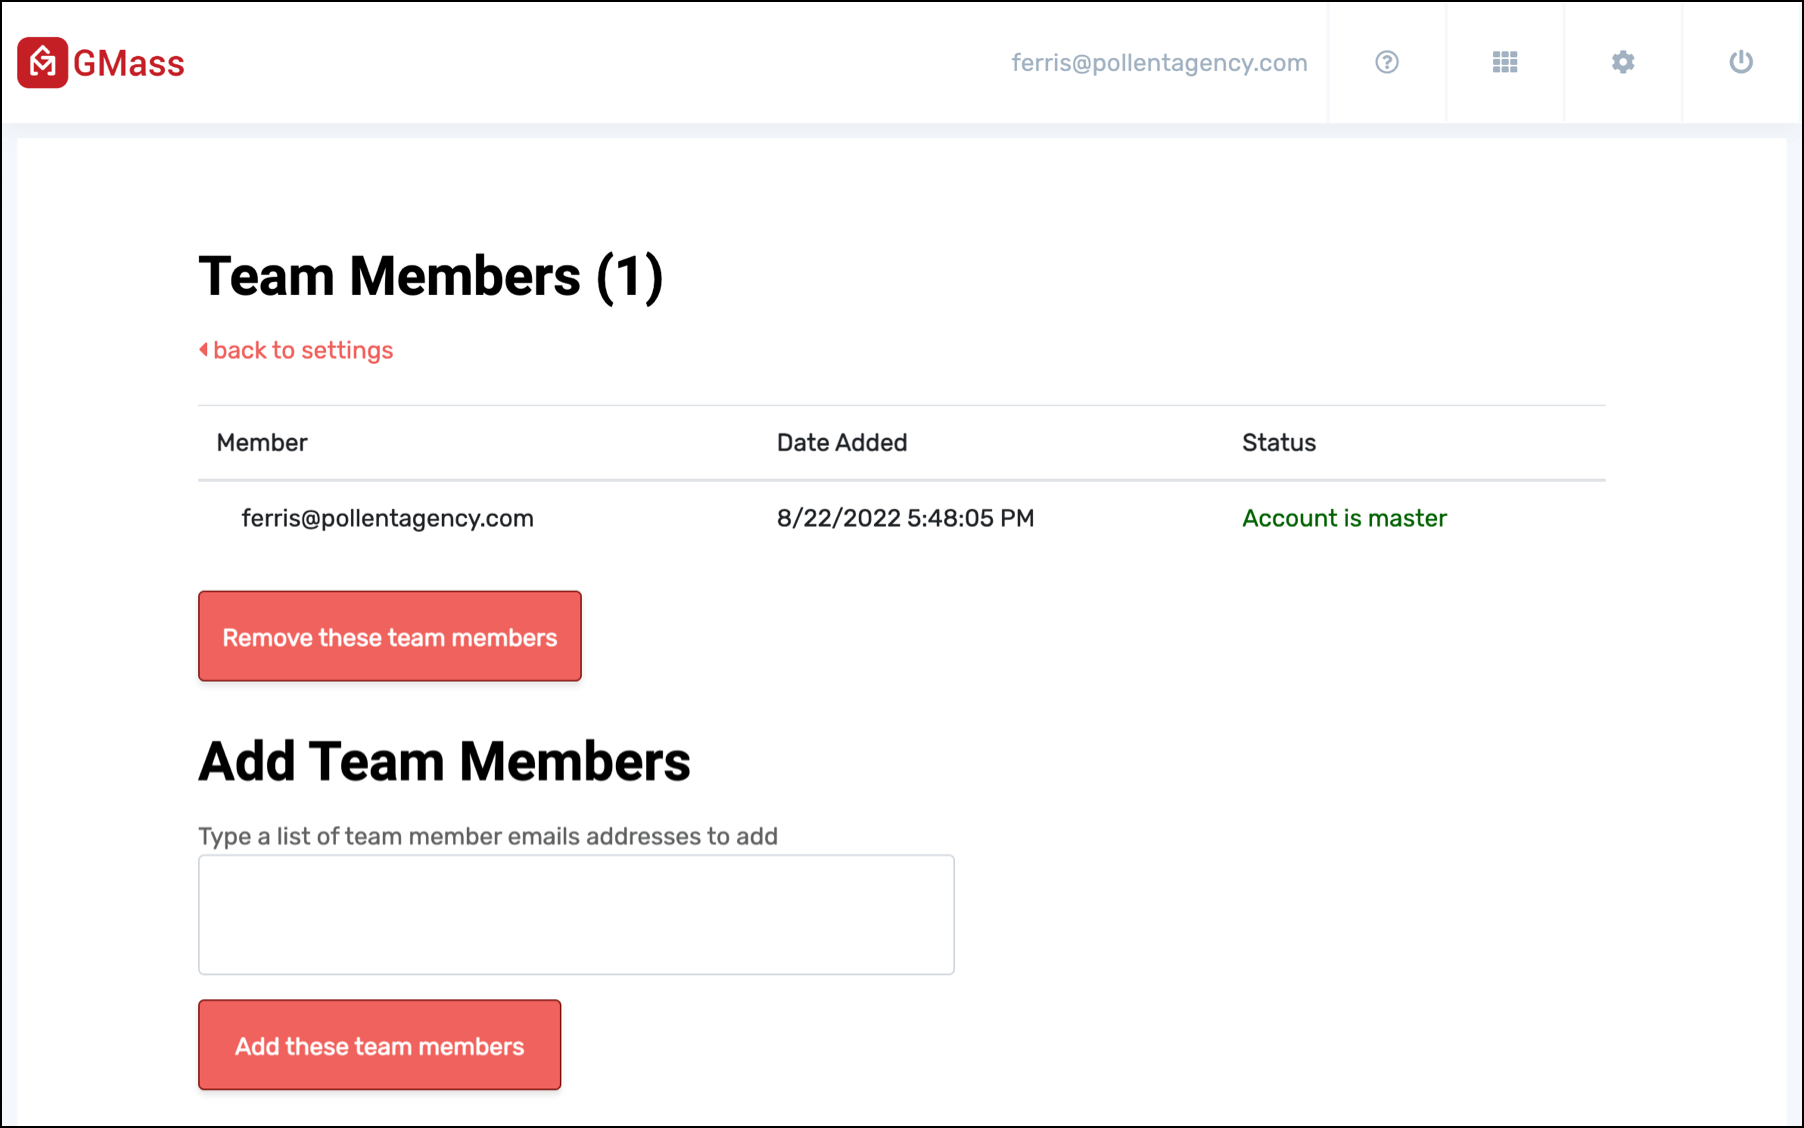This screenshot has width=1804, height=1128.
Task: Click Remove these team members button
Action: [390, 636]
